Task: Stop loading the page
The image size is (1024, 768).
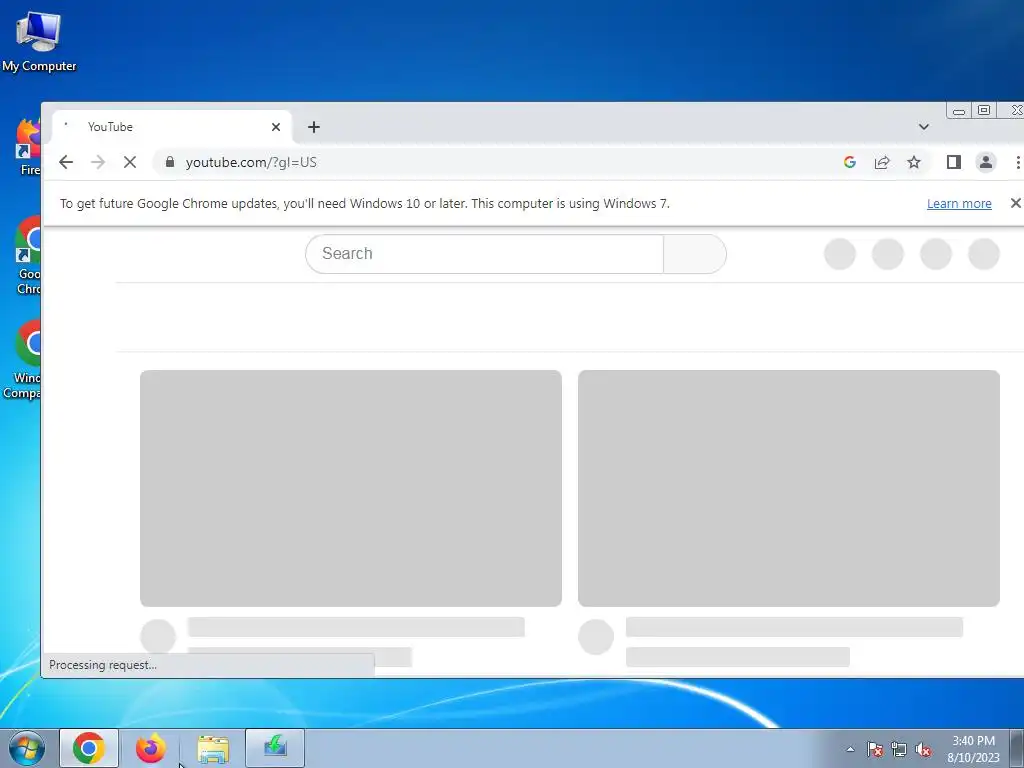Action: [x=130, y=162]
